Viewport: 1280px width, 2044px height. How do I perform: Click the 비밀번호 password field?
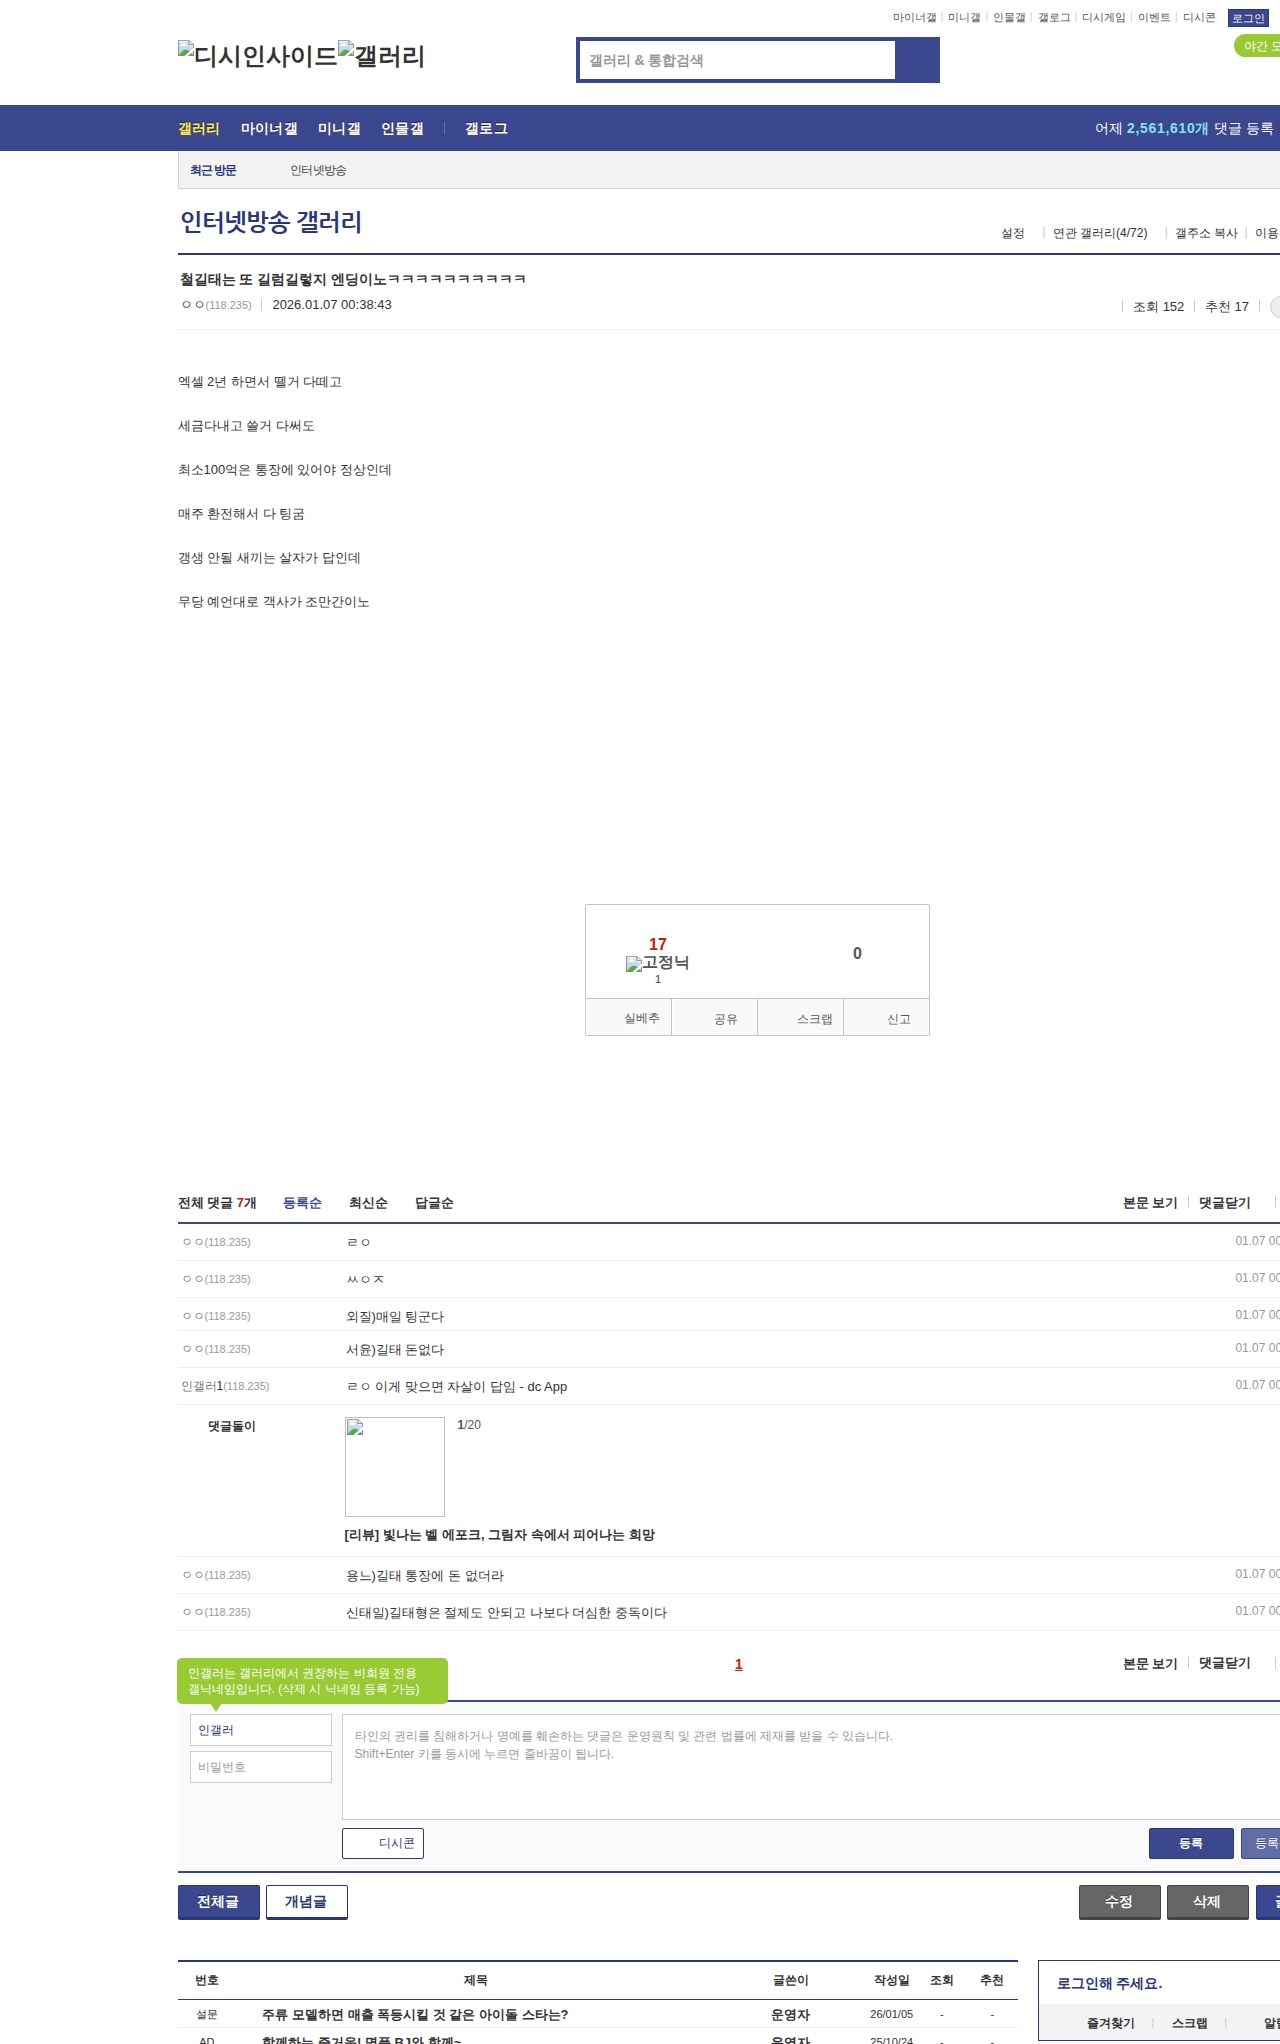pyautogui.click(x=261, y=1767)
